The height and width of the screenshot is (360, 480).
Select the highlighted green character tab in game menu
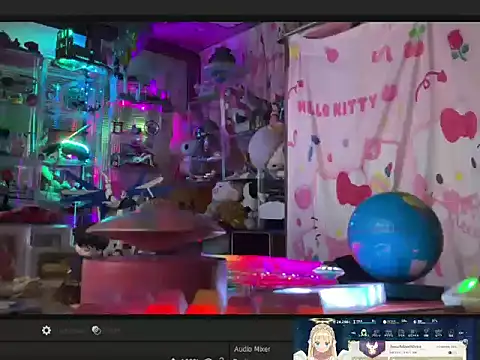(x=364, y=333)
